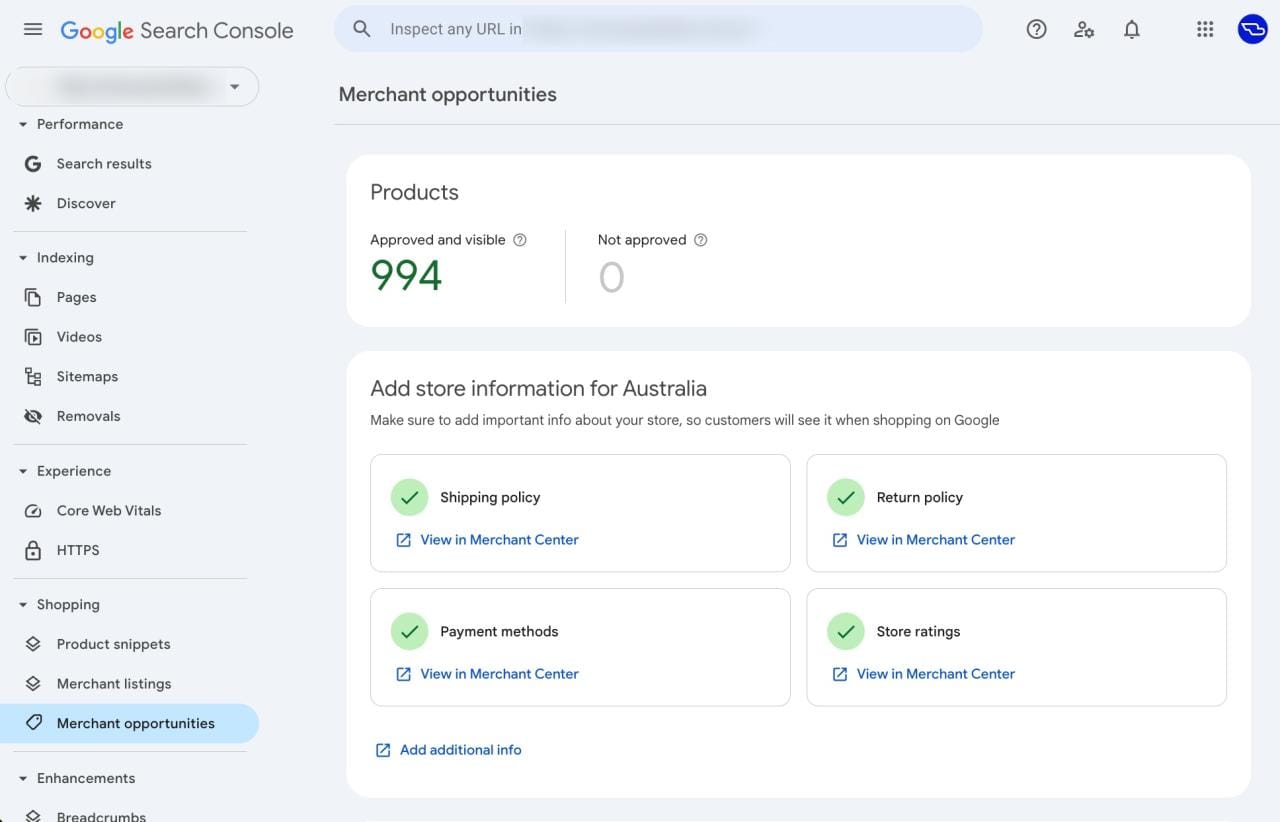The width and height of the screenshot is (1280, 822).
Task: Click external-link icon beside Add additional info
Action: [x=383, y=750]
